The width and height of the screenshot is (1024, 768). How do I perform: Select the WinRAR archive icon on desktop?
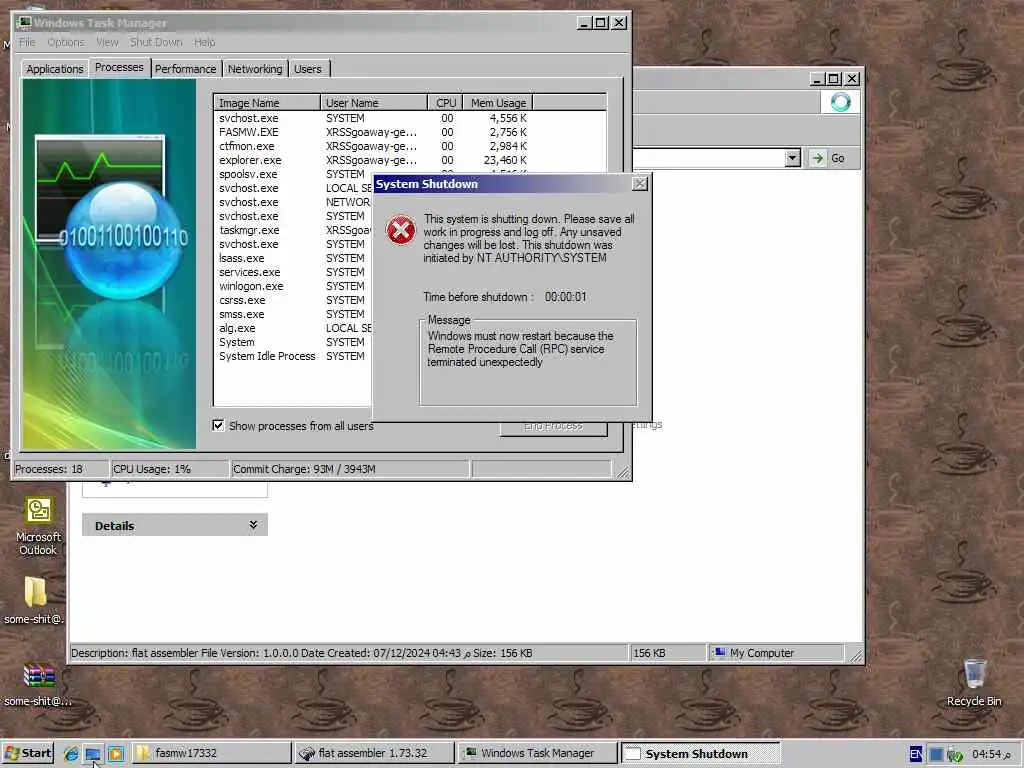point(39,676)
